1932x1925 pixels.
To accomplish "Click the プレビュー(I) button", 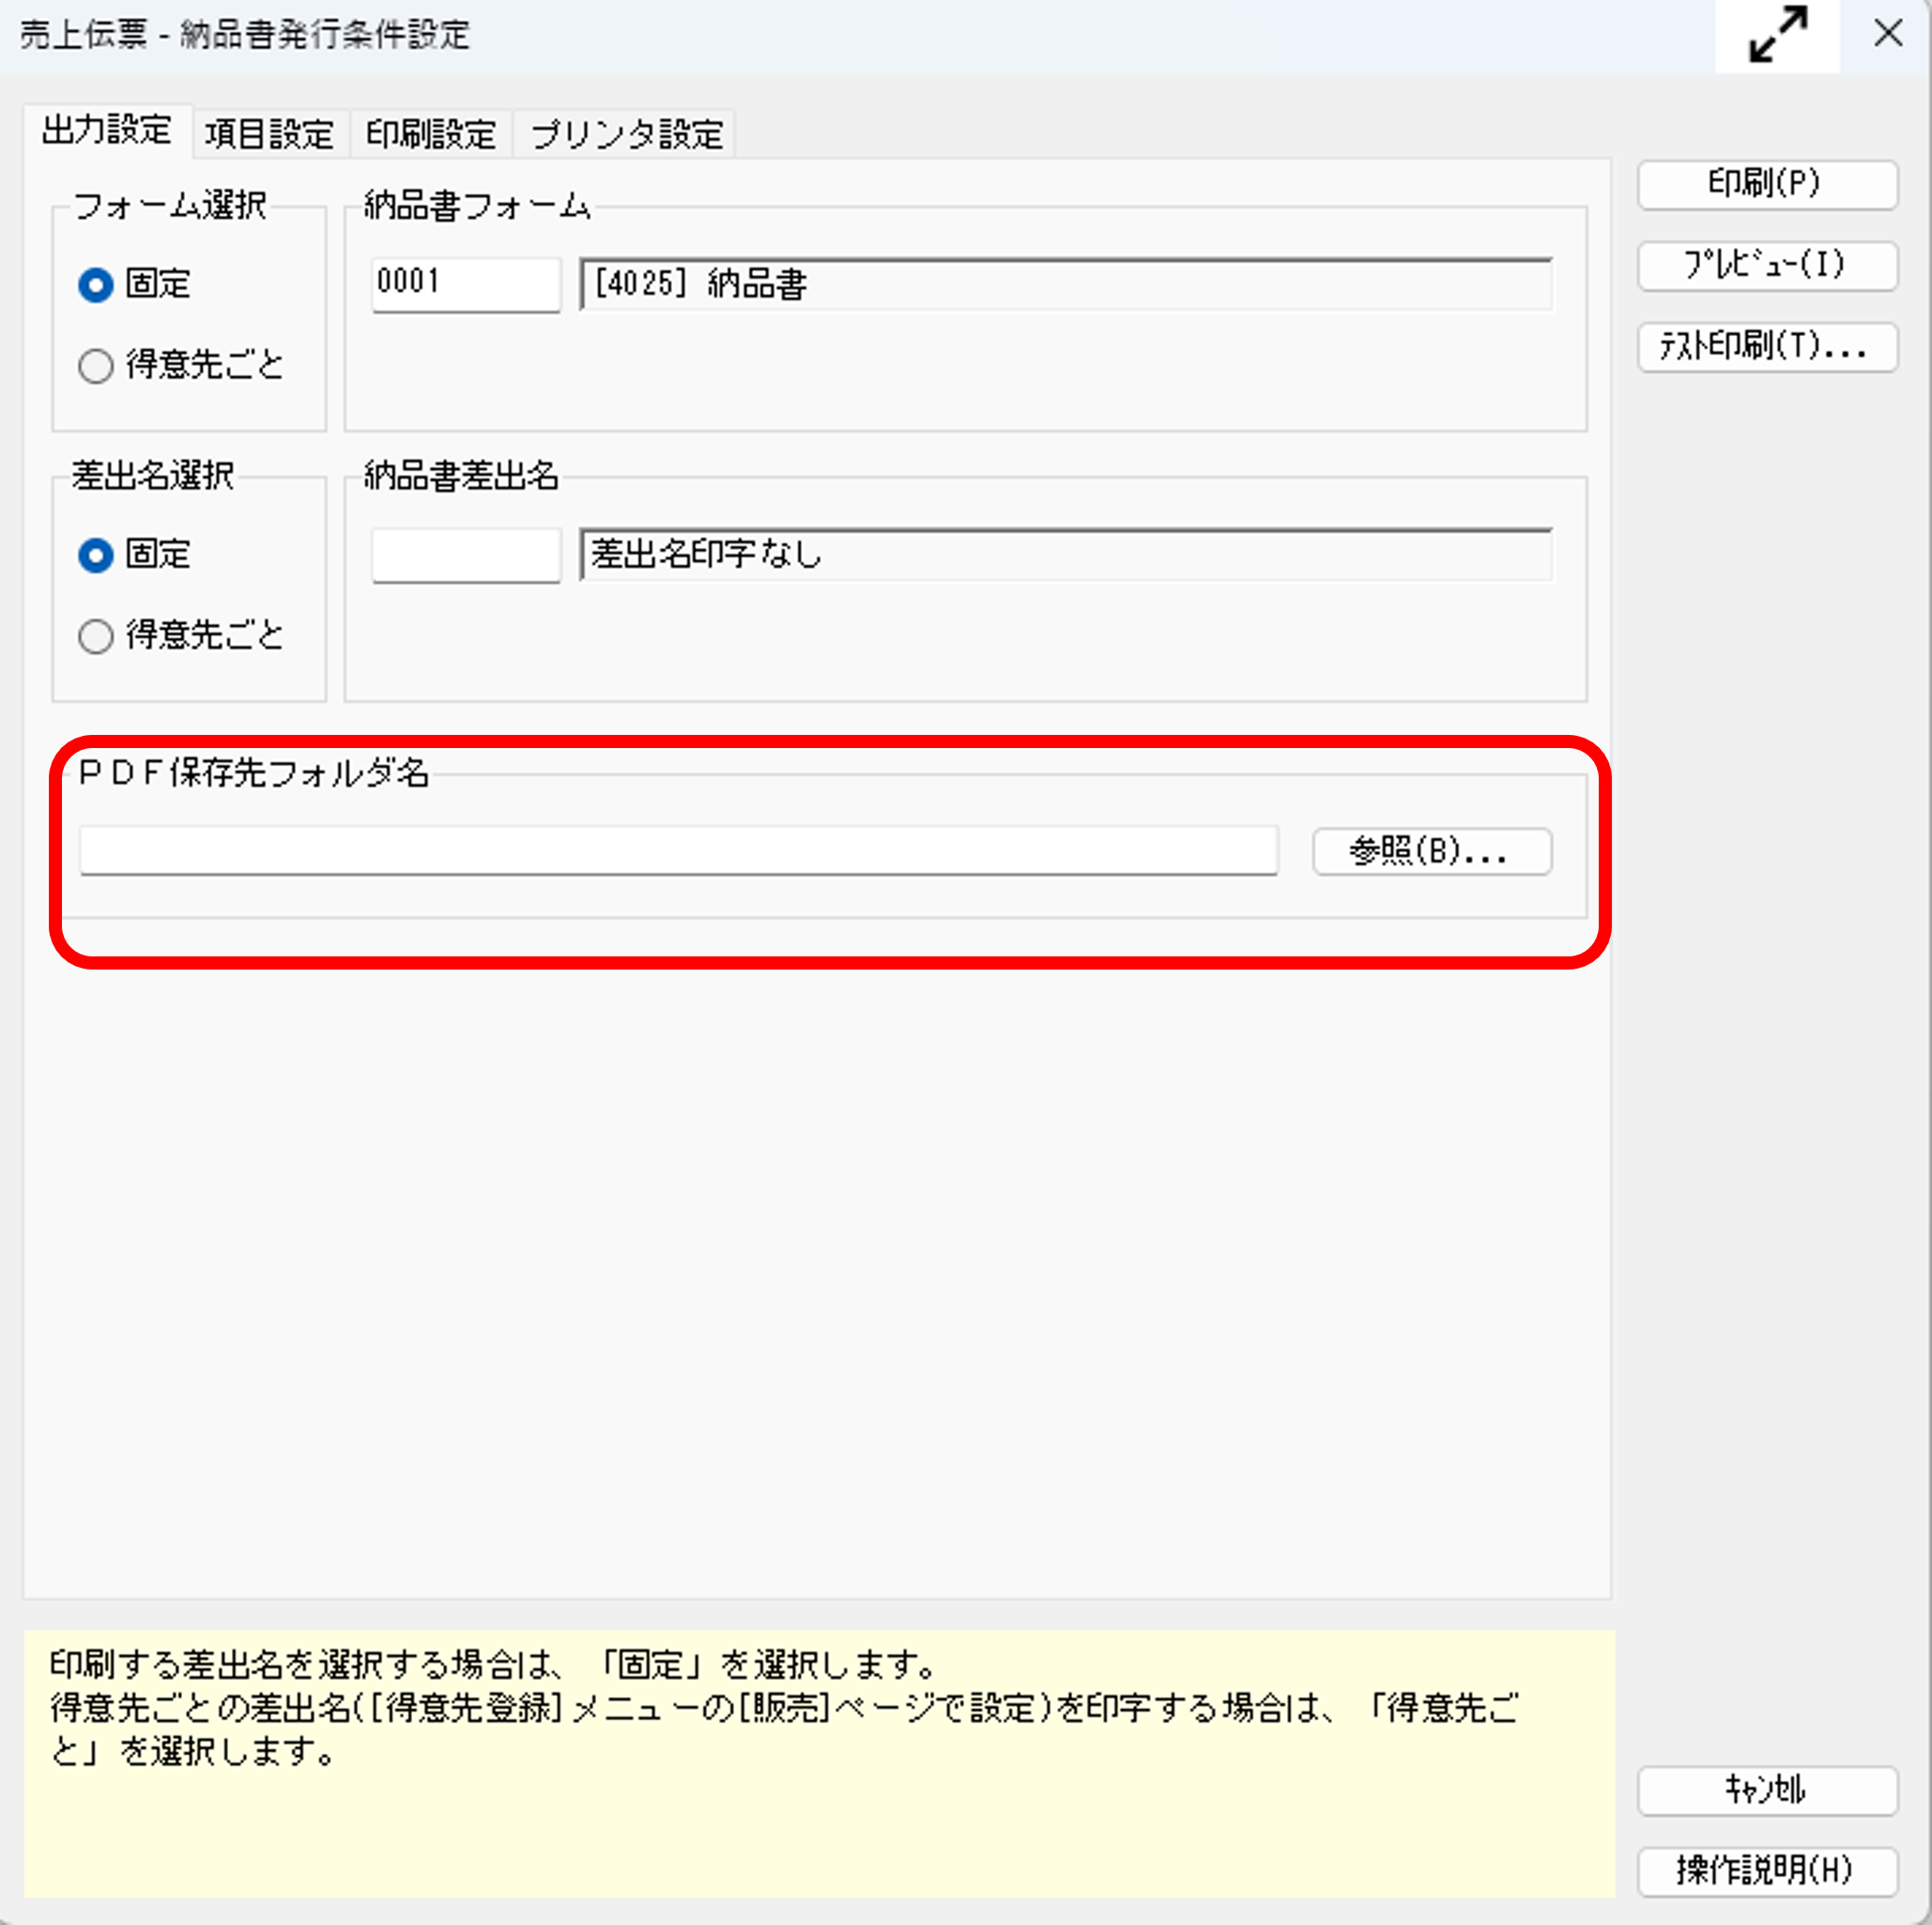I will click(1767, 266).
